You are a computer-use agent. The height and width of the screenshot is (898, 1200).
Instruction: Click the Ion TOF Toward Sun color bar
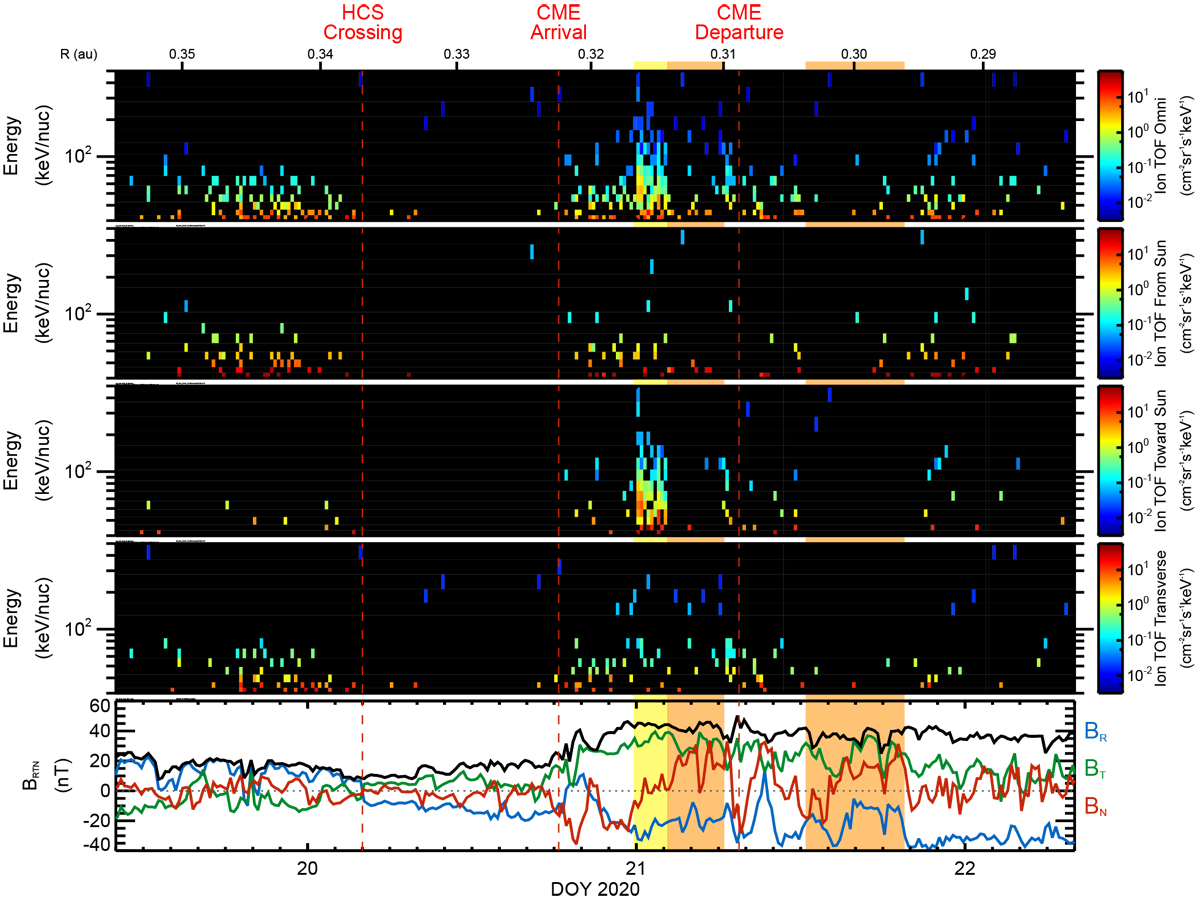[1111, 460]
